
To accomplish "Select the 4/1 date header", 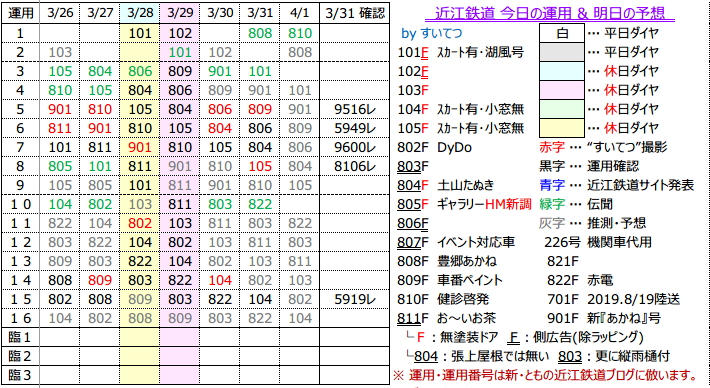I will click(x=300, y=13).
